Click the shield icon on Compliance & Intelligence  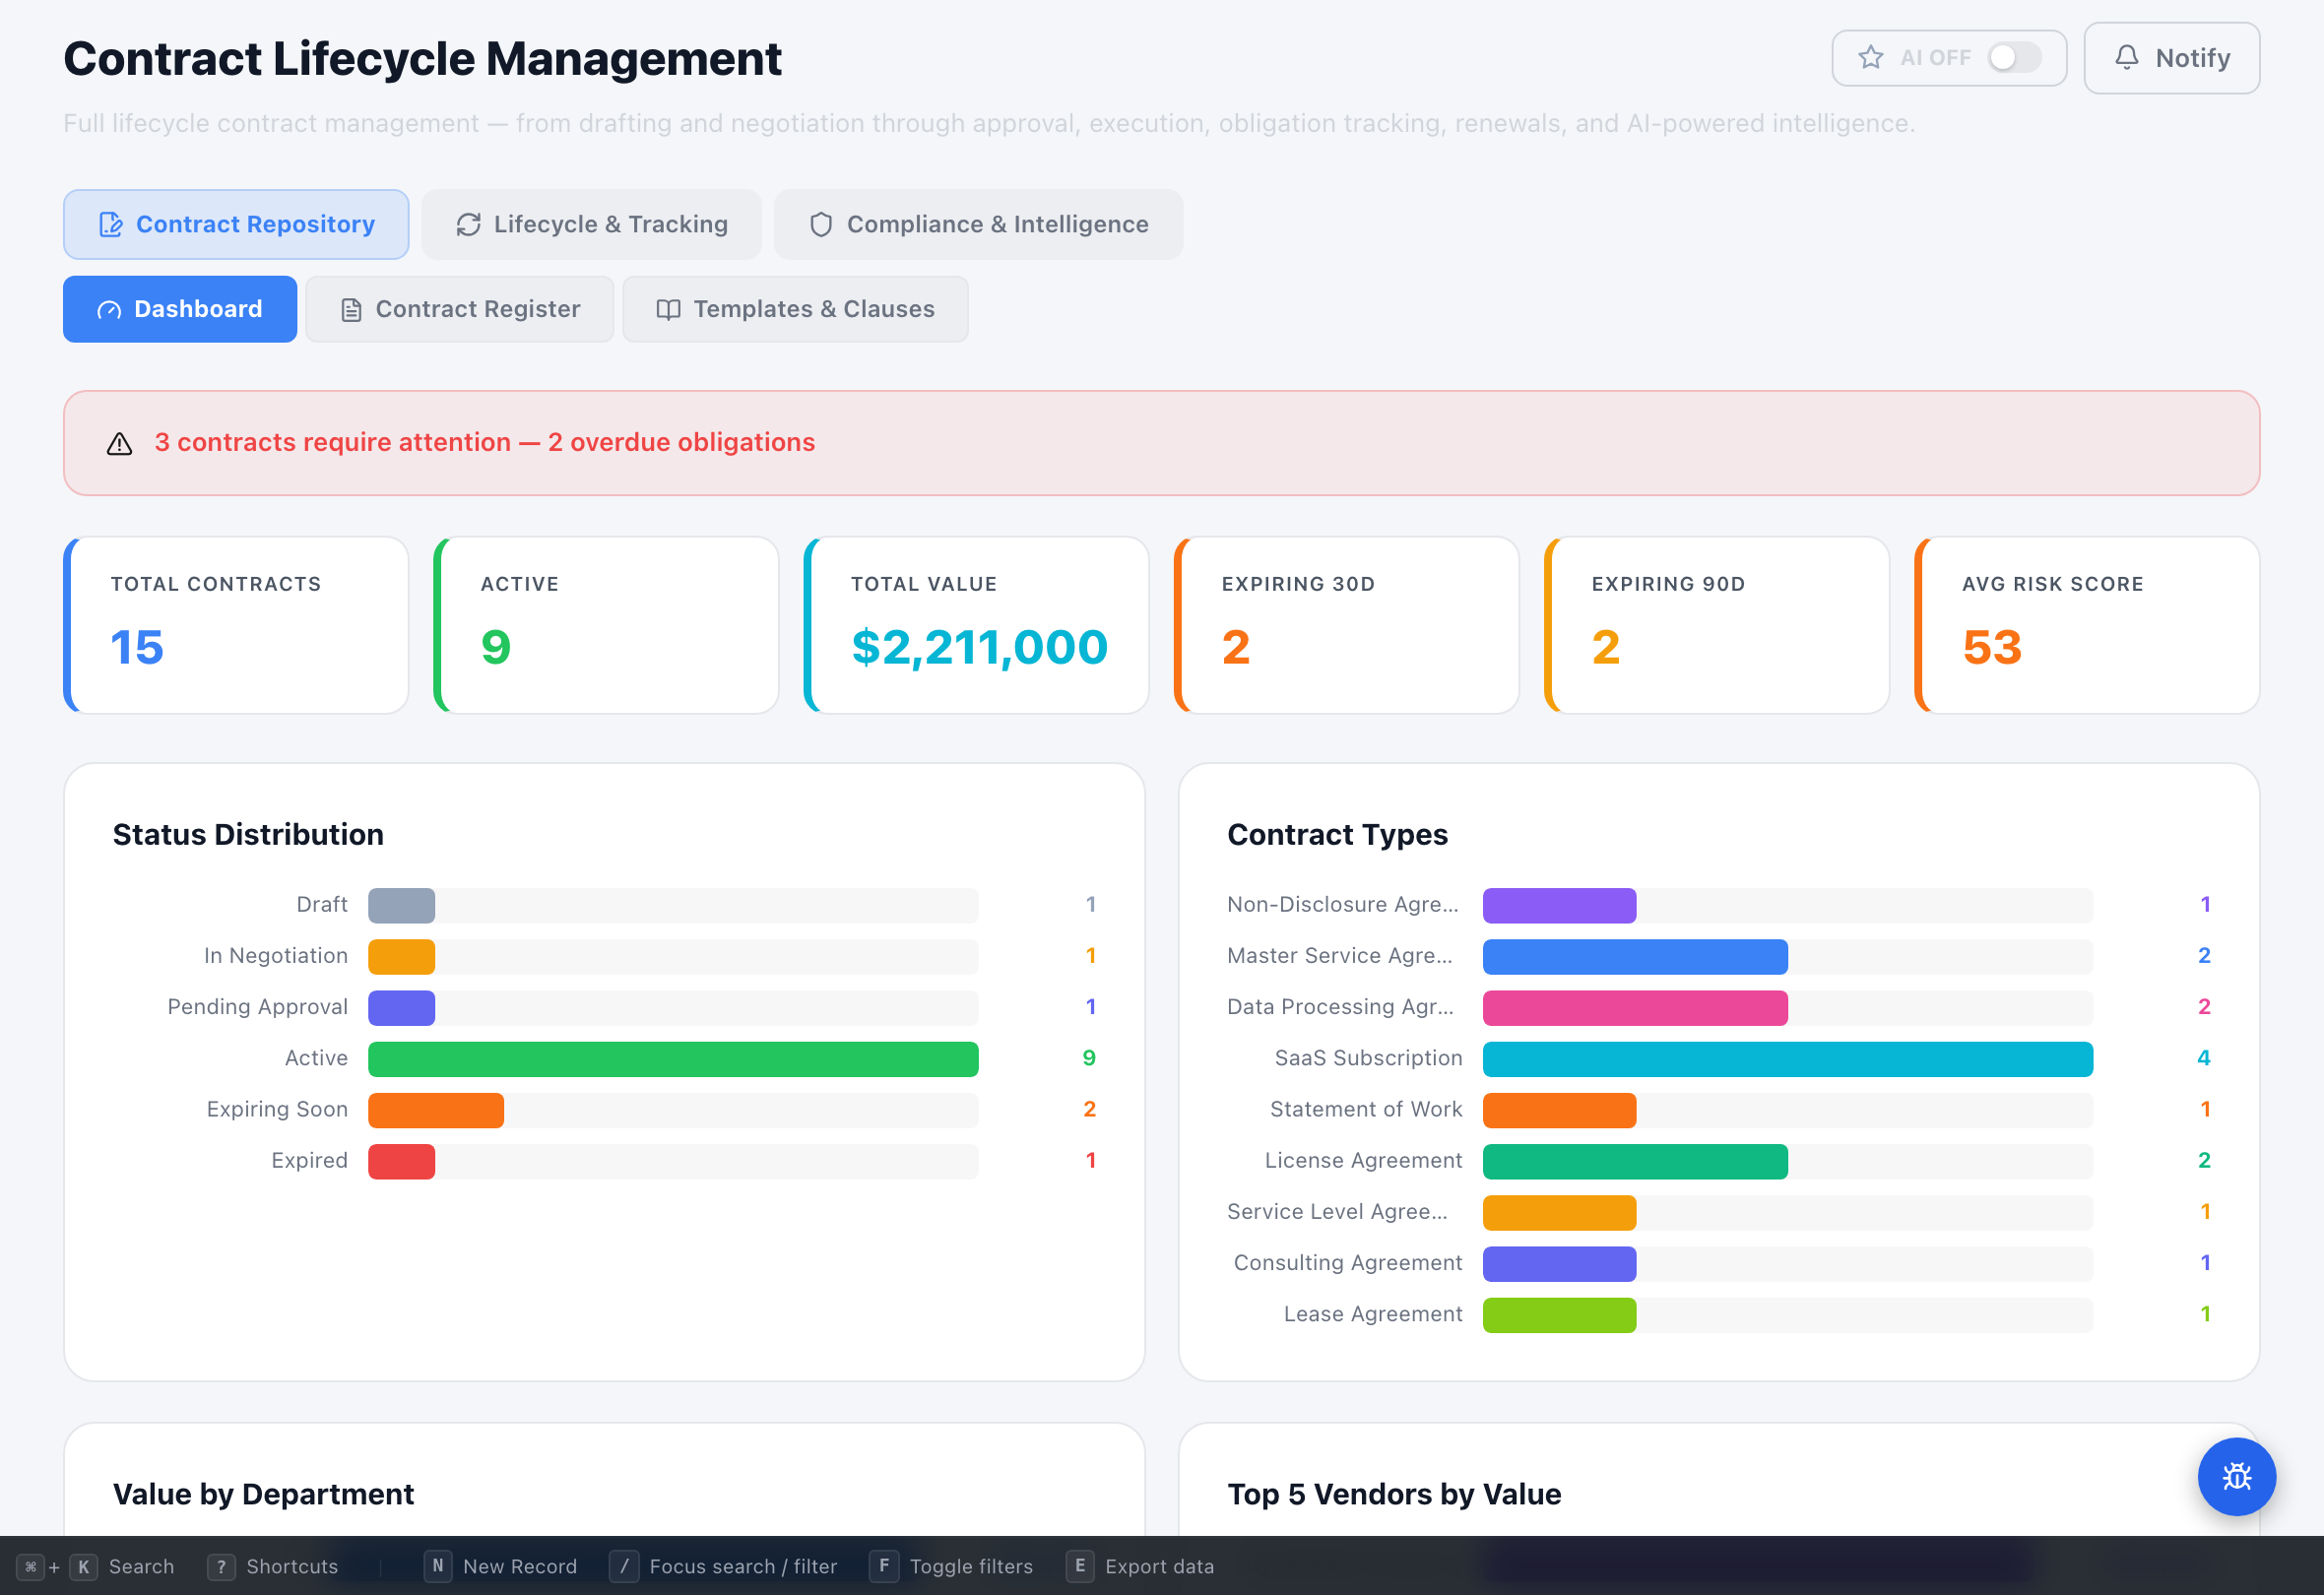(x=821, y=224)
